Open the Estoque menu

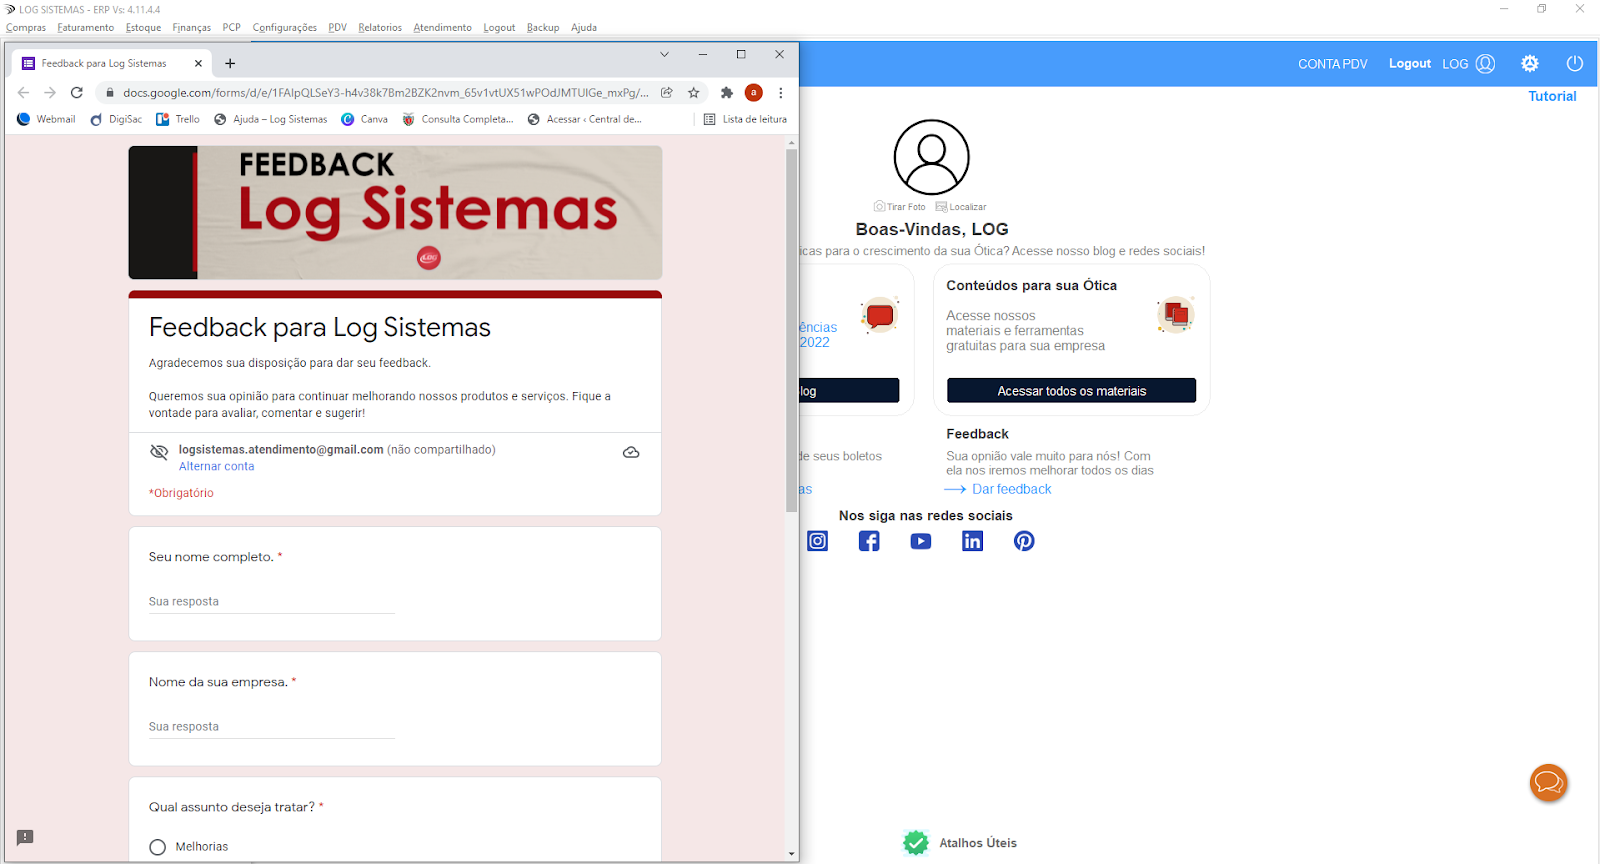click(x=143, y=28)
